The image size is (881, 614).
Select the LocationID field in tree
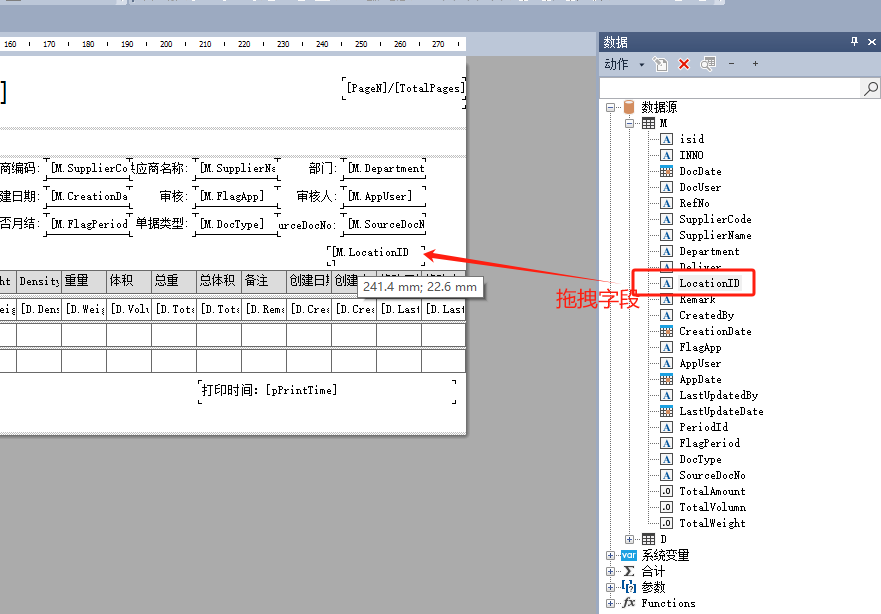coord(709,283)
